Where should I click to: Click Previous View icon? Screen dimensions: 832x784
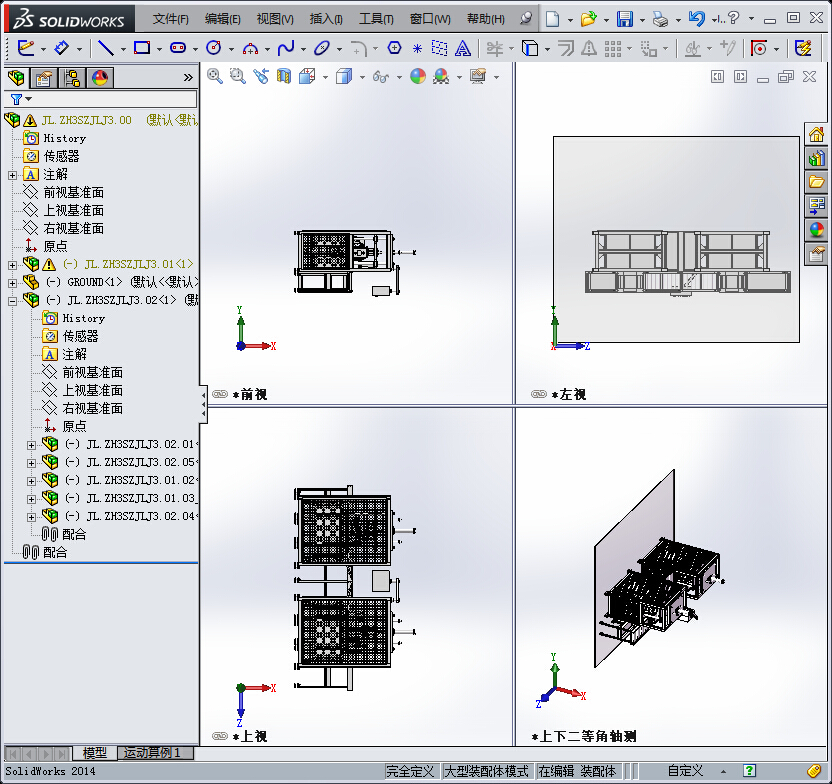261,76
